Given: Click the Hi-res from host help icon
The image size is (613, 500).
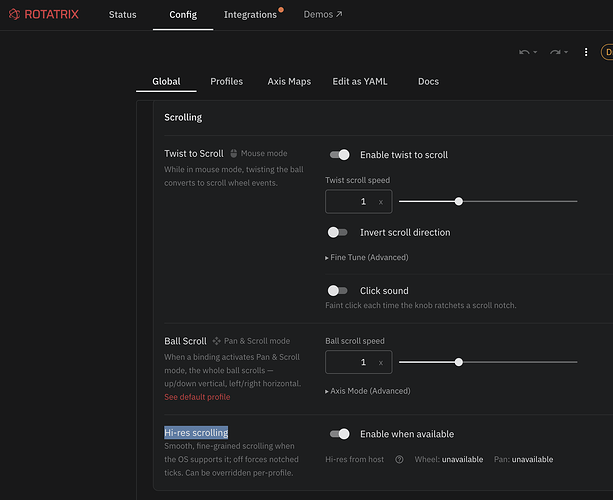Looking at the screenshot, I should (x=399, y=459).
